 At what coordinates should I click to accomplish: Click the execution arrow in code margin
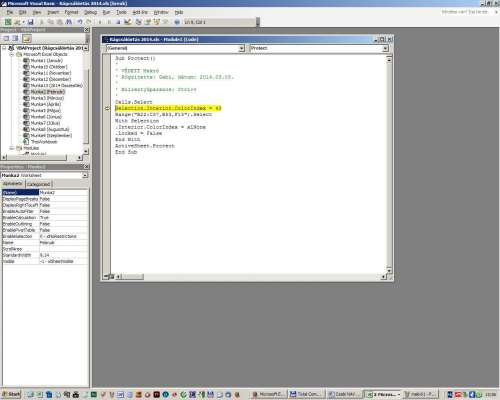[x=107, y=108]
